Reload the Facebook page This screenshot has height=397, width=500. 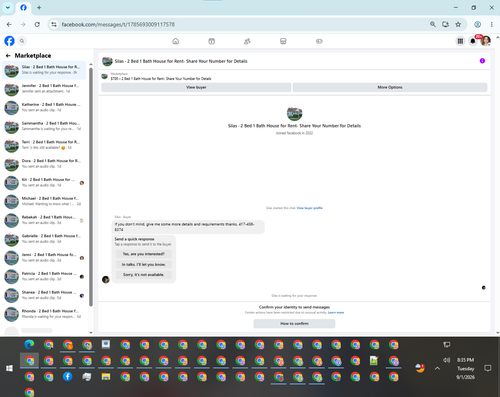[37, 24]
